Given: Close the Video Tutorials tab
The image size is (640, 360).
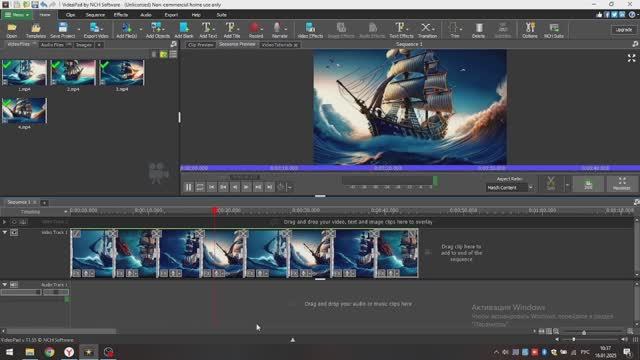Looking at the screenshot, I should [296, 45].
